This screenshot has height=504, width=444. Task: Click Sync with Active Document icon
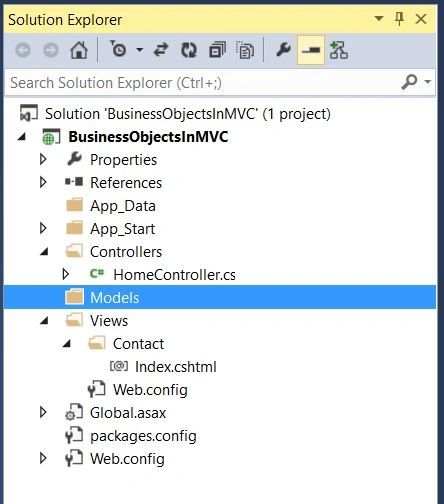(161, 50)
